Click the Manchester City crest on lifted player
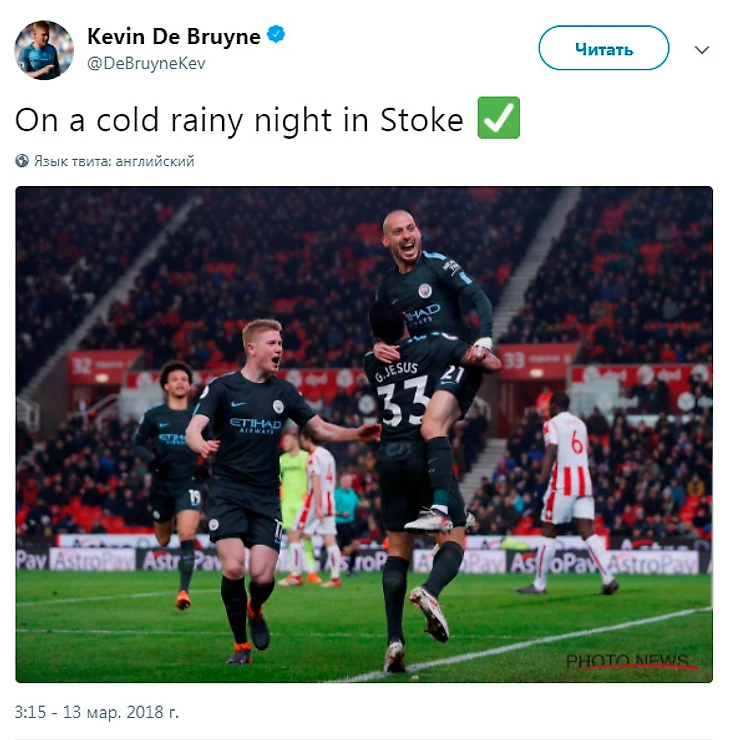730x740 pixels. 425,291
